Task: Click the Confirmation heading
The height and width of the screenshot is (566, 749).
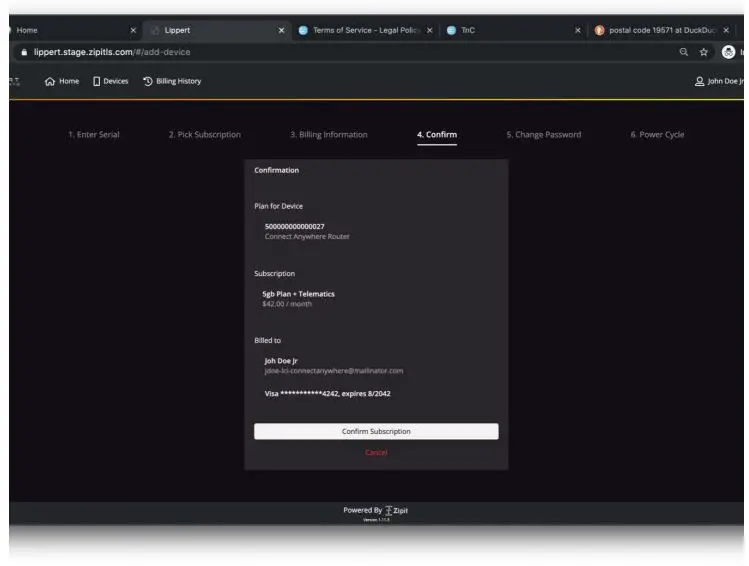Action: tap(277, 170)
